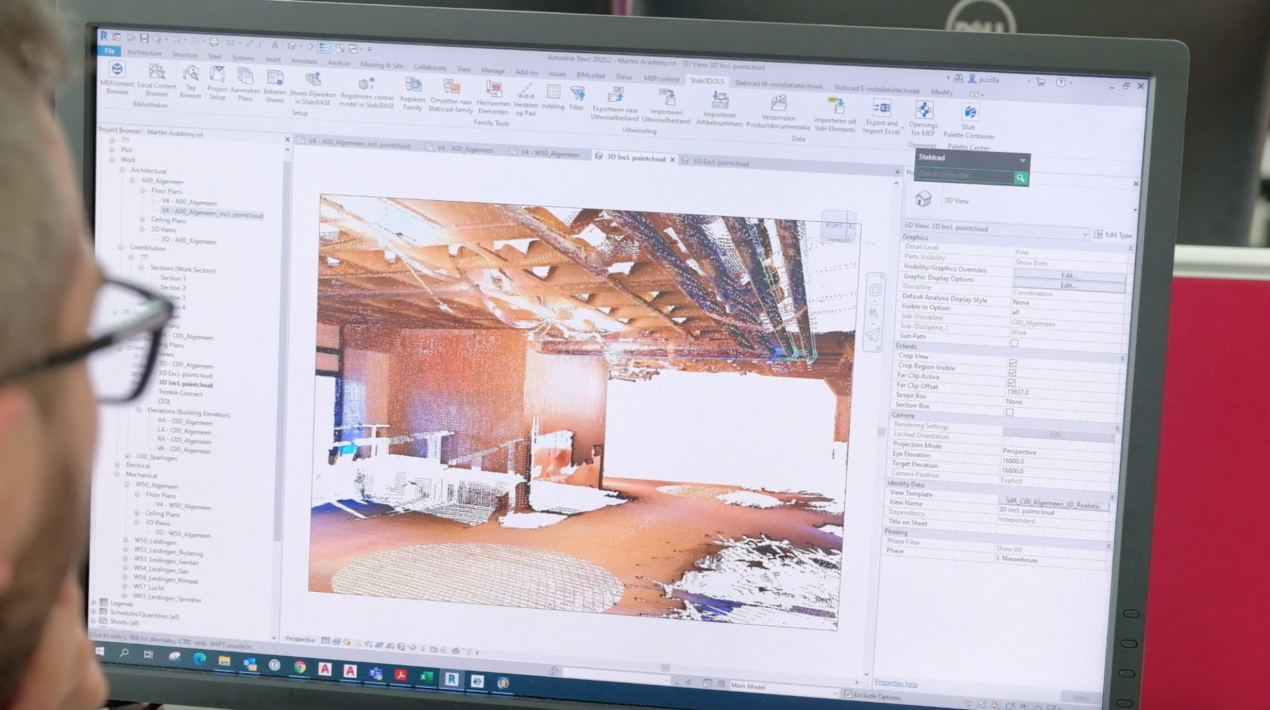Image resolution: width=1270 pixels, height=710 pixels.
Task: Select the Kopieren Family tool
Action: click(x=412, y=93)
